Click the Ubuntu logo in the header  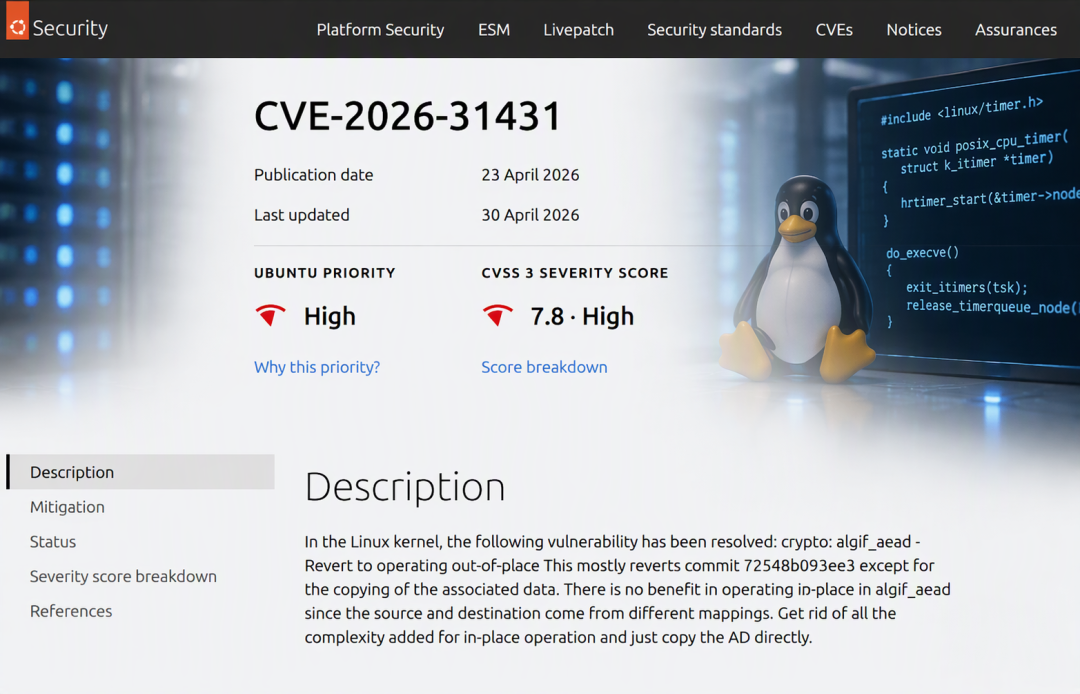17,21
